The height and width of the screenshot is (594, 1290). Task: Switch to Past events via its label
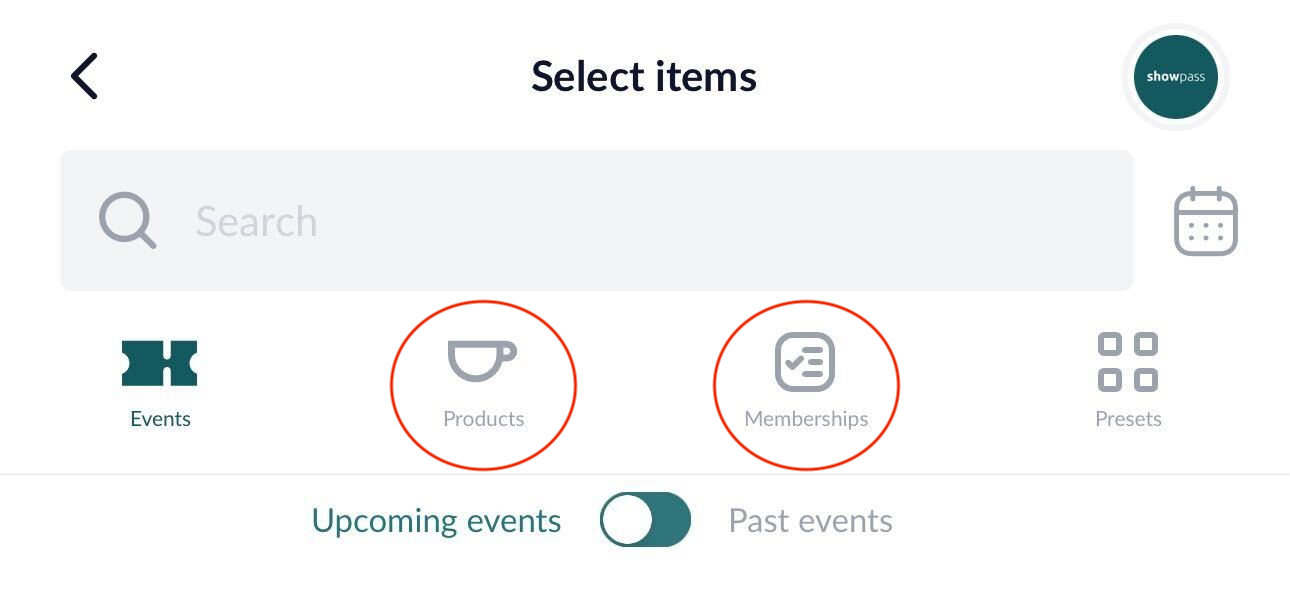(x=810, y=521)
